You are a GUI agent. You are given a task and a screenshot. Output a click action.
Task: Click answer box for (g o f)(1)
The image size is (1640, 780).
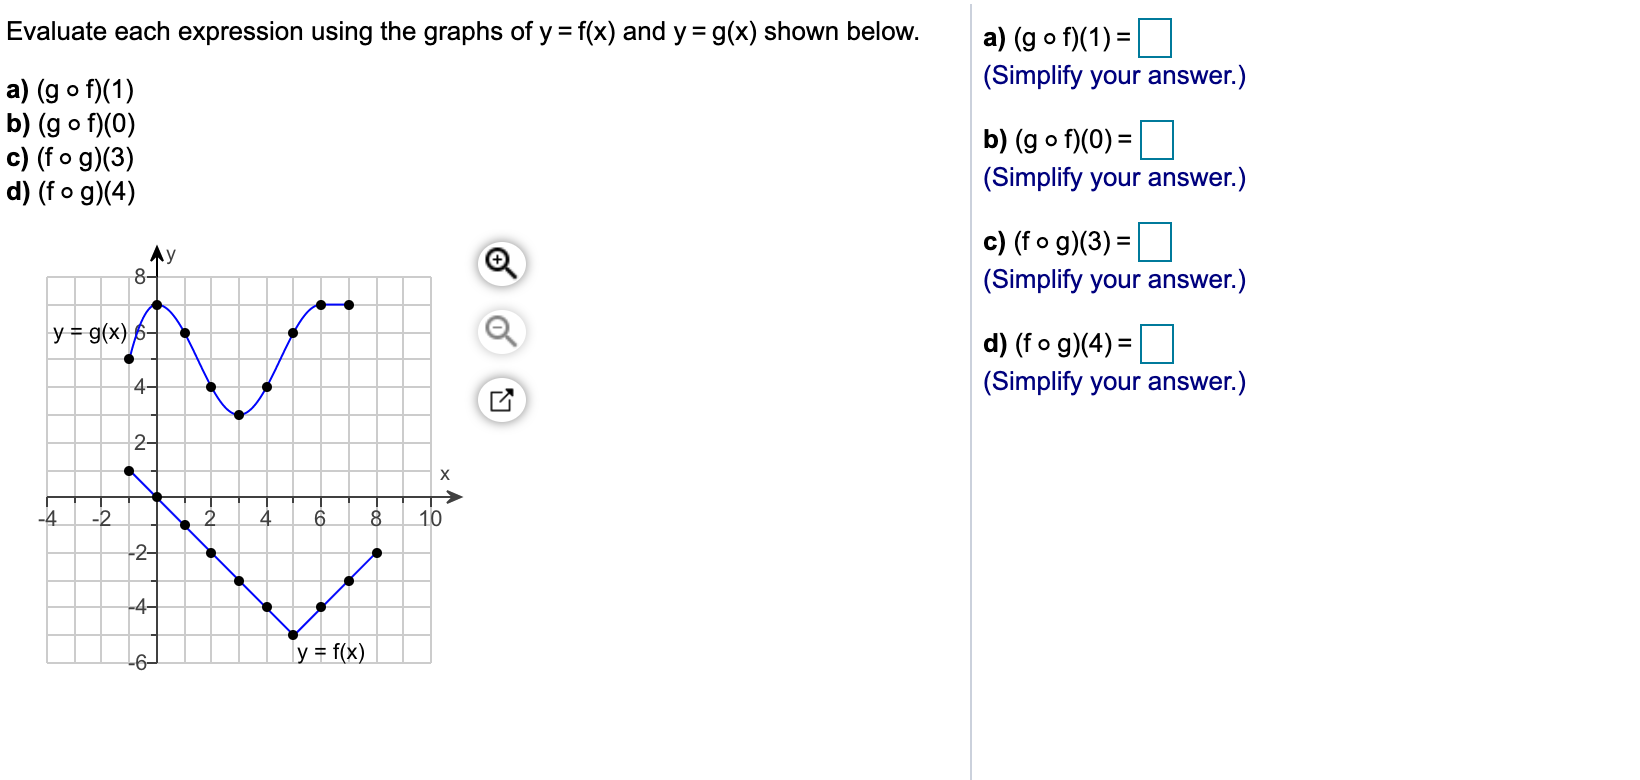(x=1155, y=39)
